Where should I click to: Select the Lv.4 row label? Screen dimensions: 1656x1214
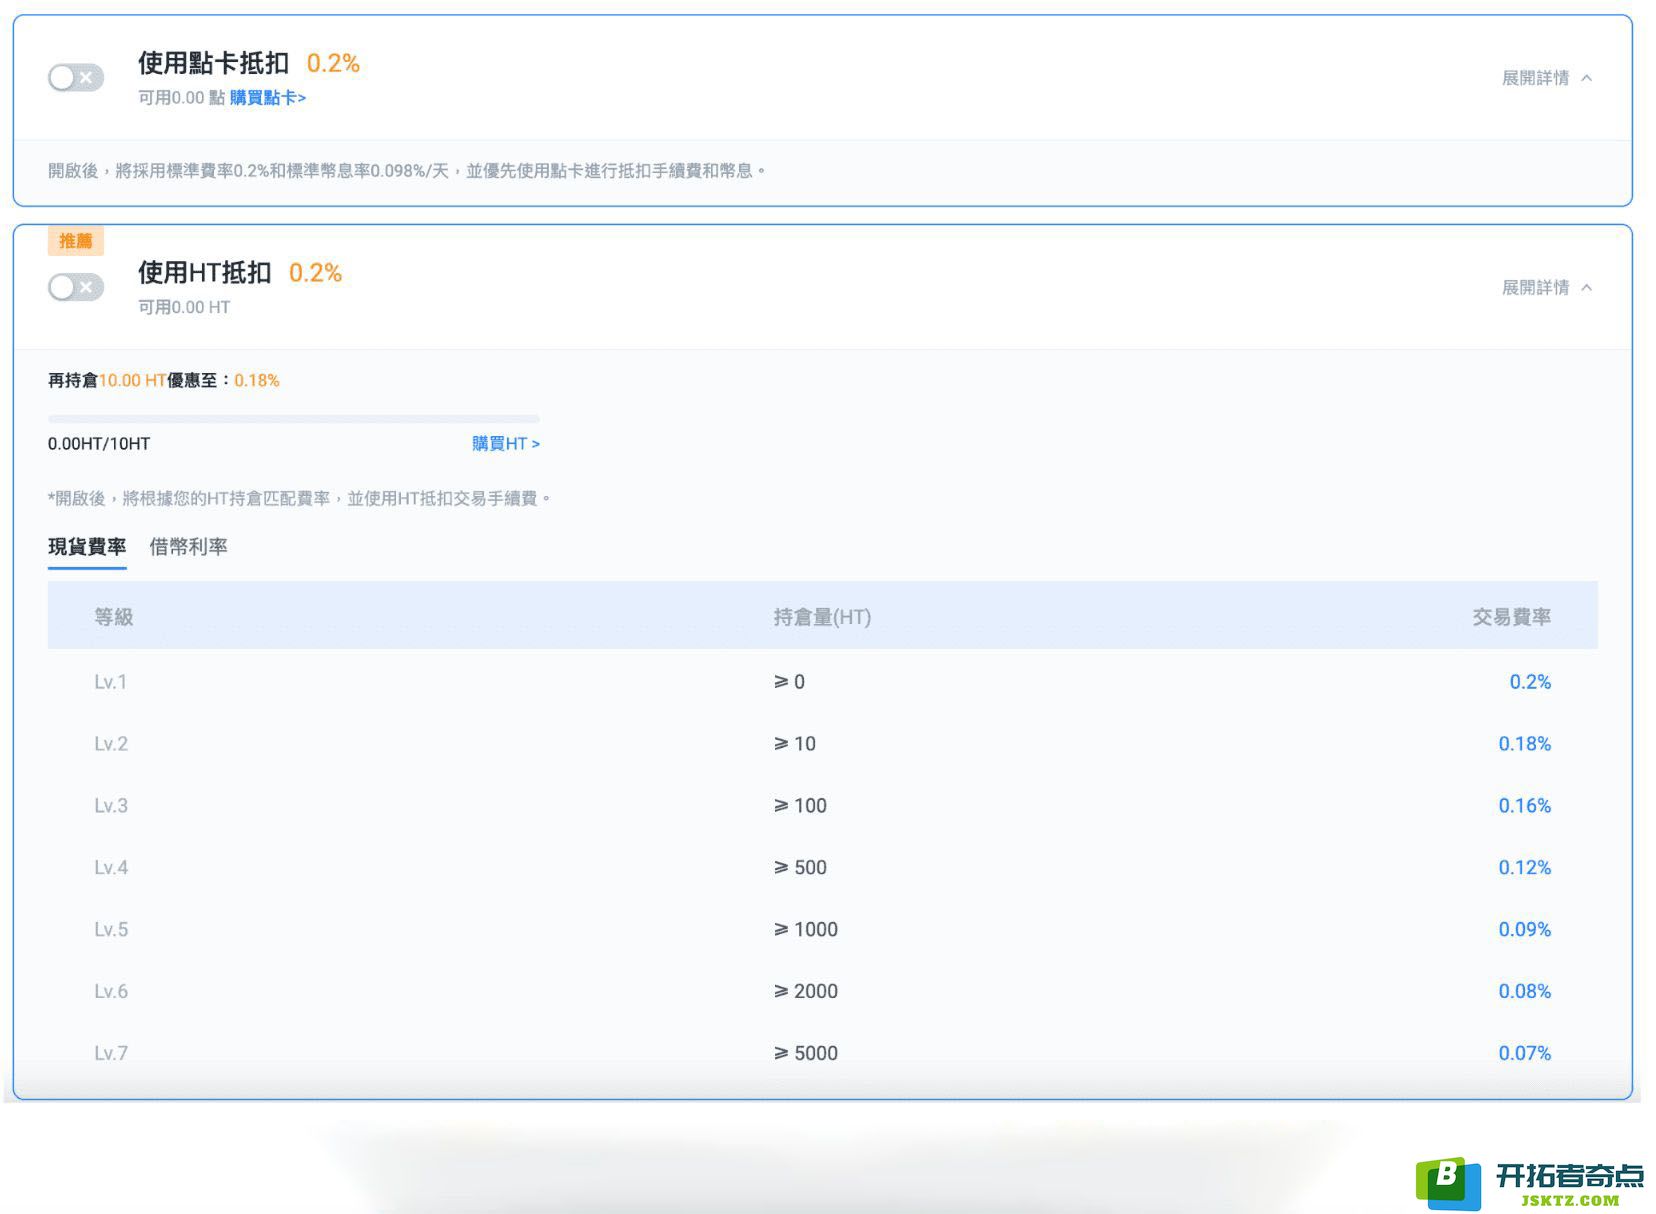[x=111, y=868]
